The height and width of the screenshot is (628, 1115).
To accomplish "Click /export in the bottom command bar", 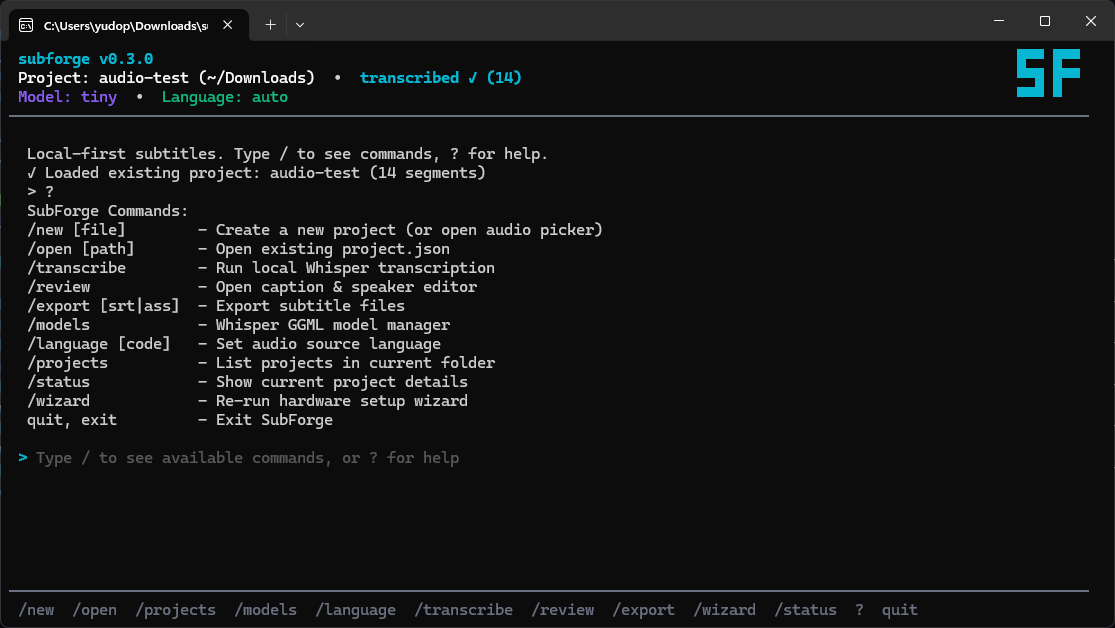I will pyautogui.click(x=644, y=610).
